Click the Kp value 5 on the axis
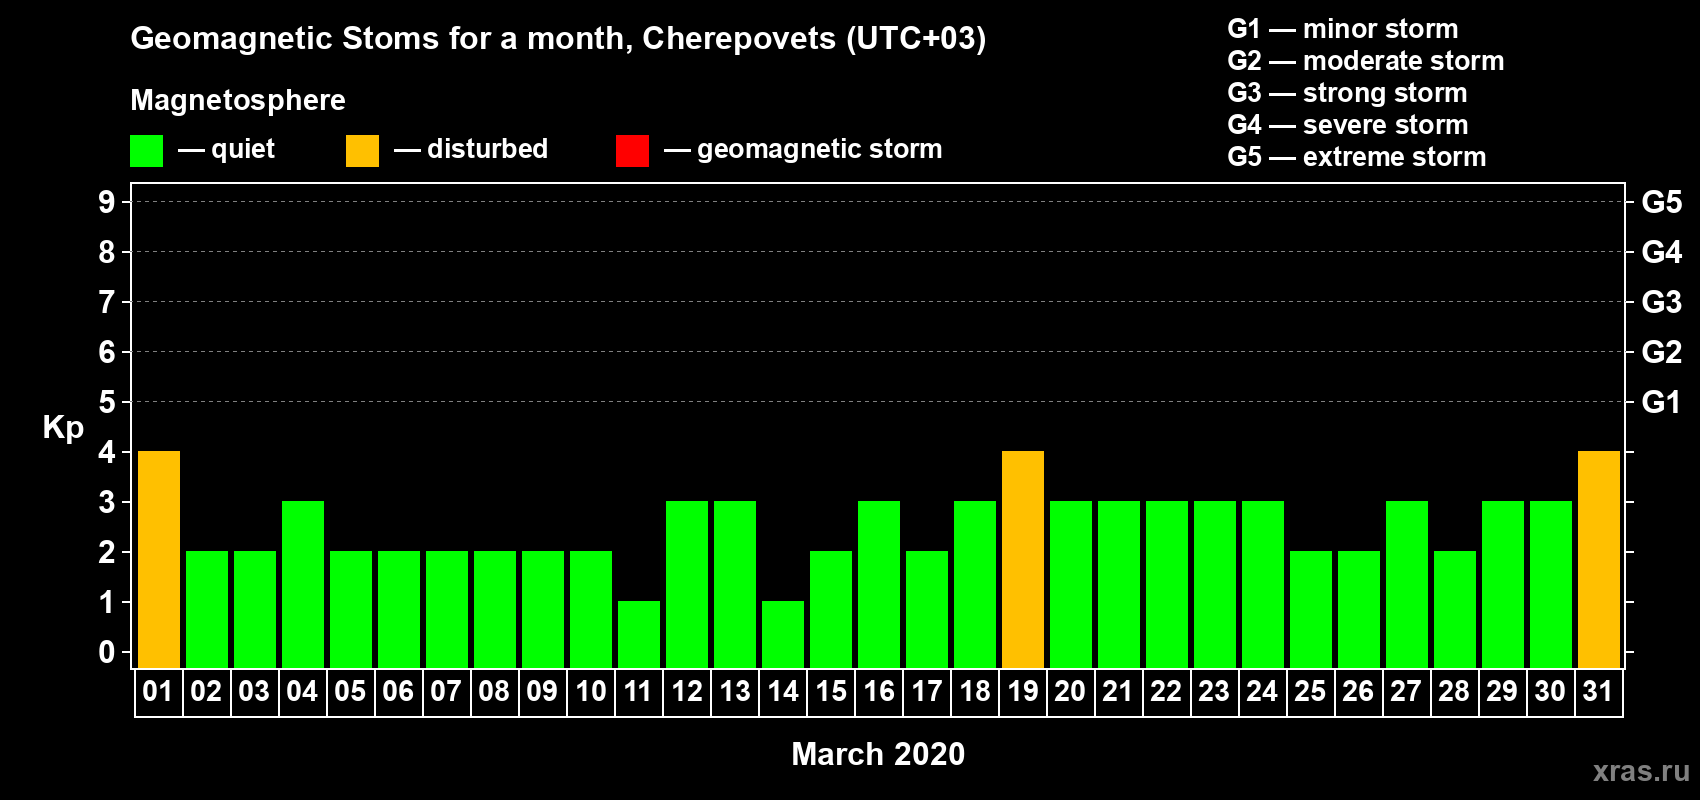This screenshot has width=1700, height=800. pos(107,402)
